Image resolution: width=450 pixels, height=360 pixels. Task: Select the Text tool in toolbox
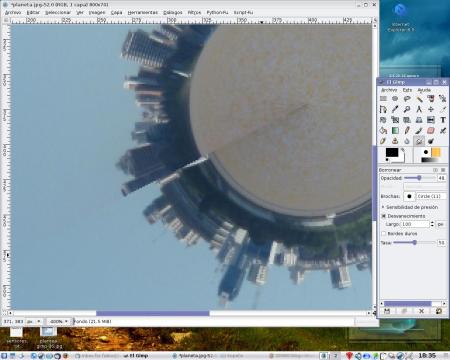coord(443,120)
